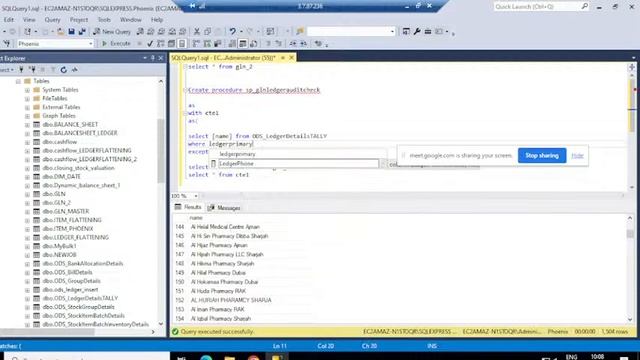Open the editor zoom 100 % dropdown

coord(196,196)
